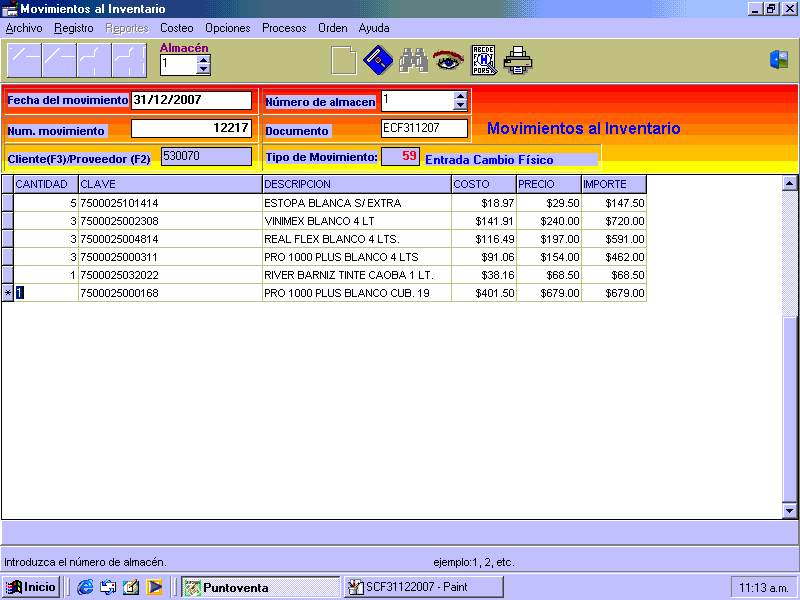
Task: Click the first navigation button in toolbar
Action: [24, 61]
